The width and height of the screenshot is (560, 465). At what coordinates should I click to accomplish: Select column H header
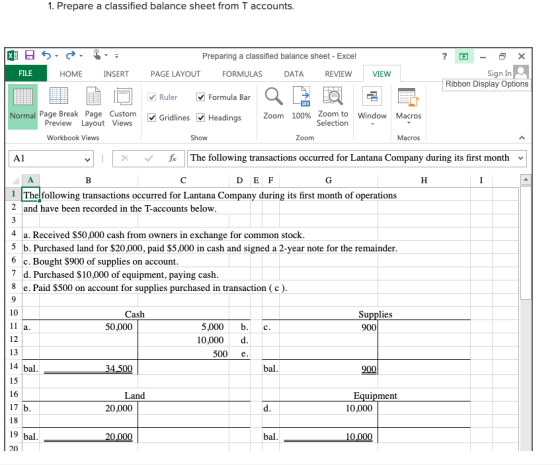pos(424,180)
